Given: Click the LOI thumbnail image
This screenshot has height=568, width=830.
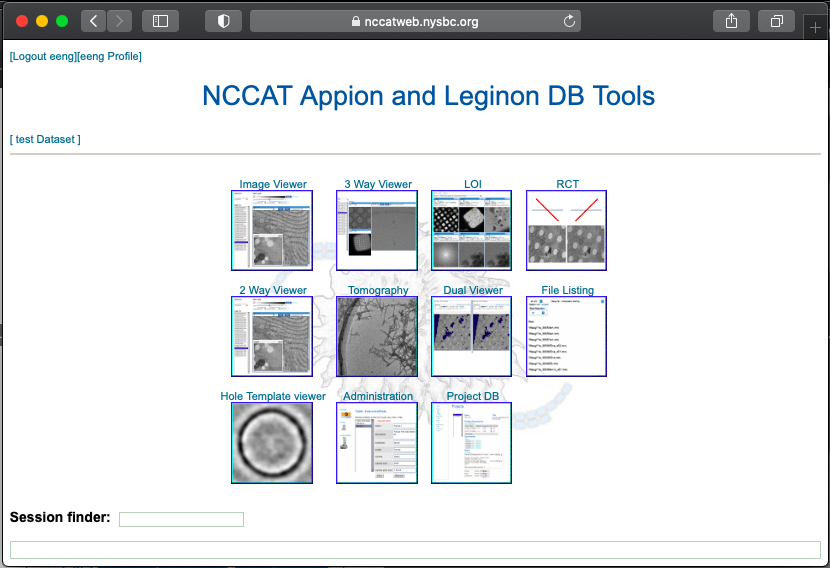Looking at the screenshot, I should (471, 230).
